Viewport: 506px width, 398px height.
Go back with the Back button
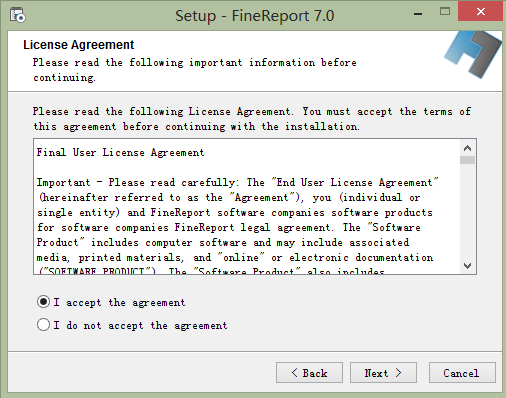(x=309, y=373)
